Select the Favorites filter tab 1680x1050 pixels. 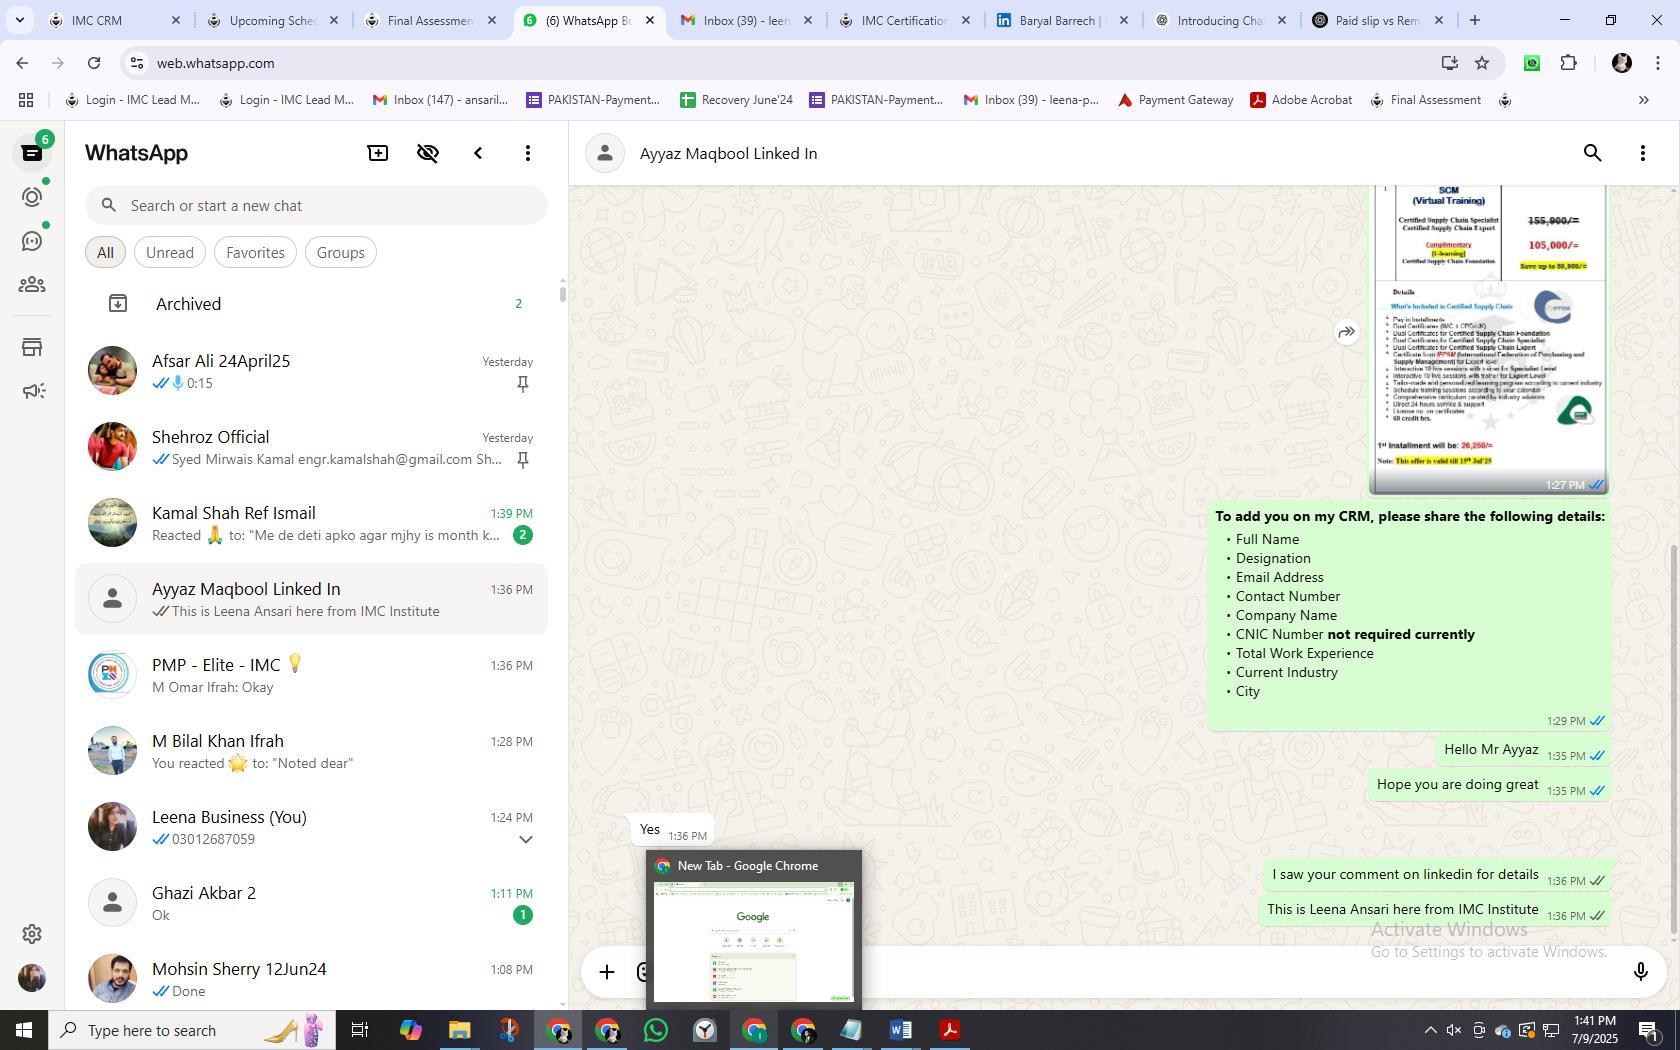(255, 253)
